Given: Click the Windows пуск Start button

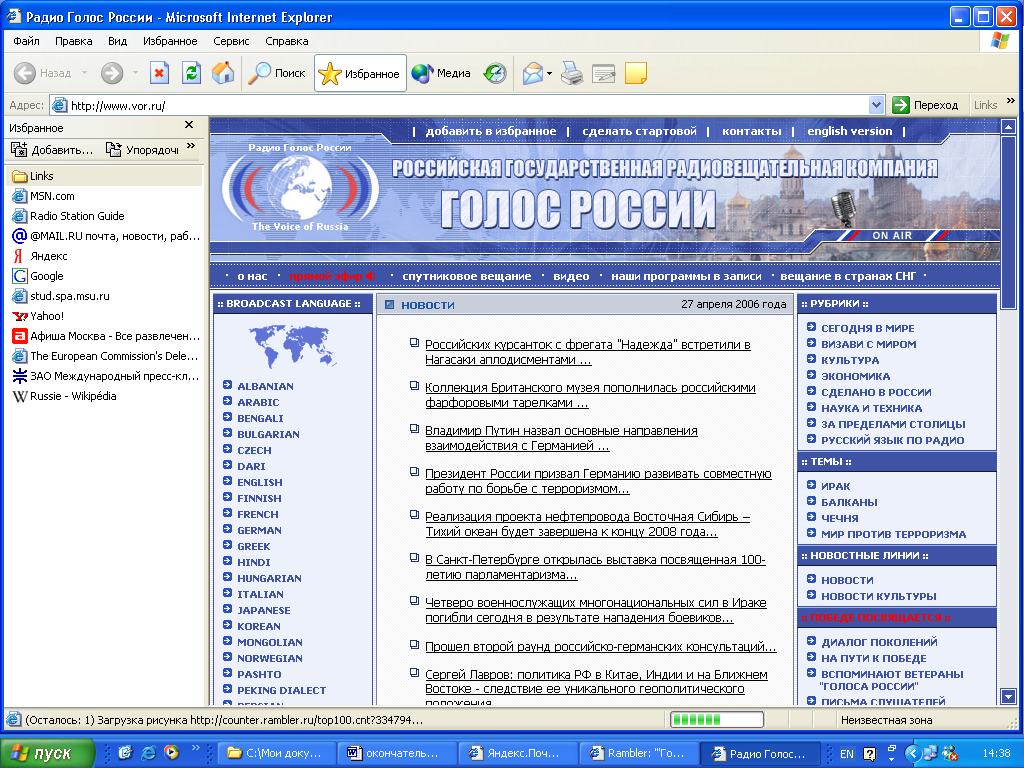Looking at the screenshot, I should 47,753.
